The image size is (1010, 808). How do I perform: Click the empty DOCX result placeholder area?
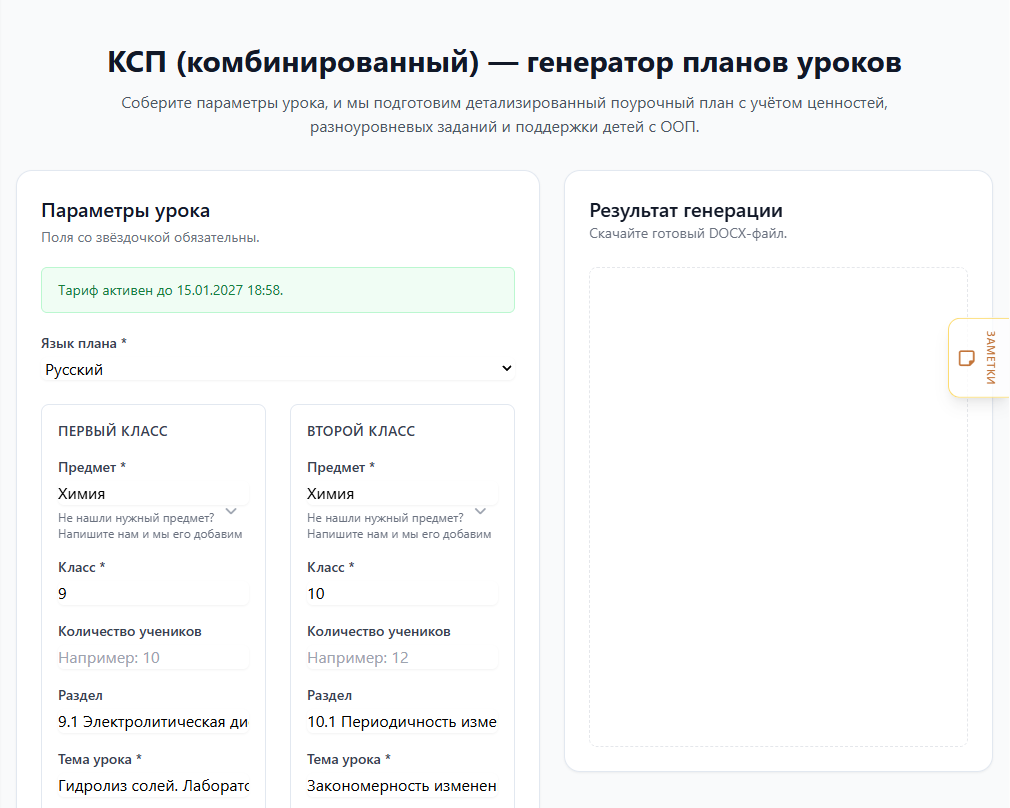click(x=778, y=507)
